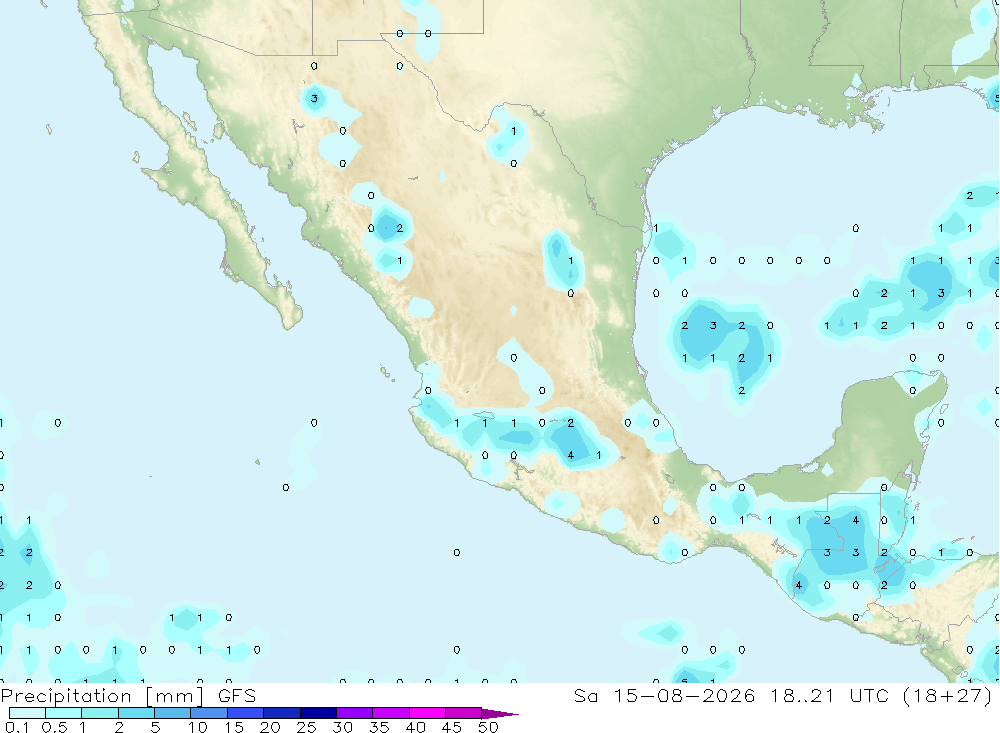This screenshot has width=1000, height=733.
Task: Click the legend value '20'
Action: click(x=270, y=727)
